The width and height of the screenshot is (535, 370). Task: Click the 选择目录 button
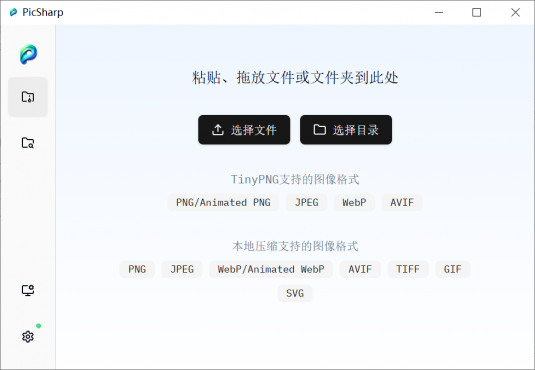pyautogui.click(x=346, y=130)
